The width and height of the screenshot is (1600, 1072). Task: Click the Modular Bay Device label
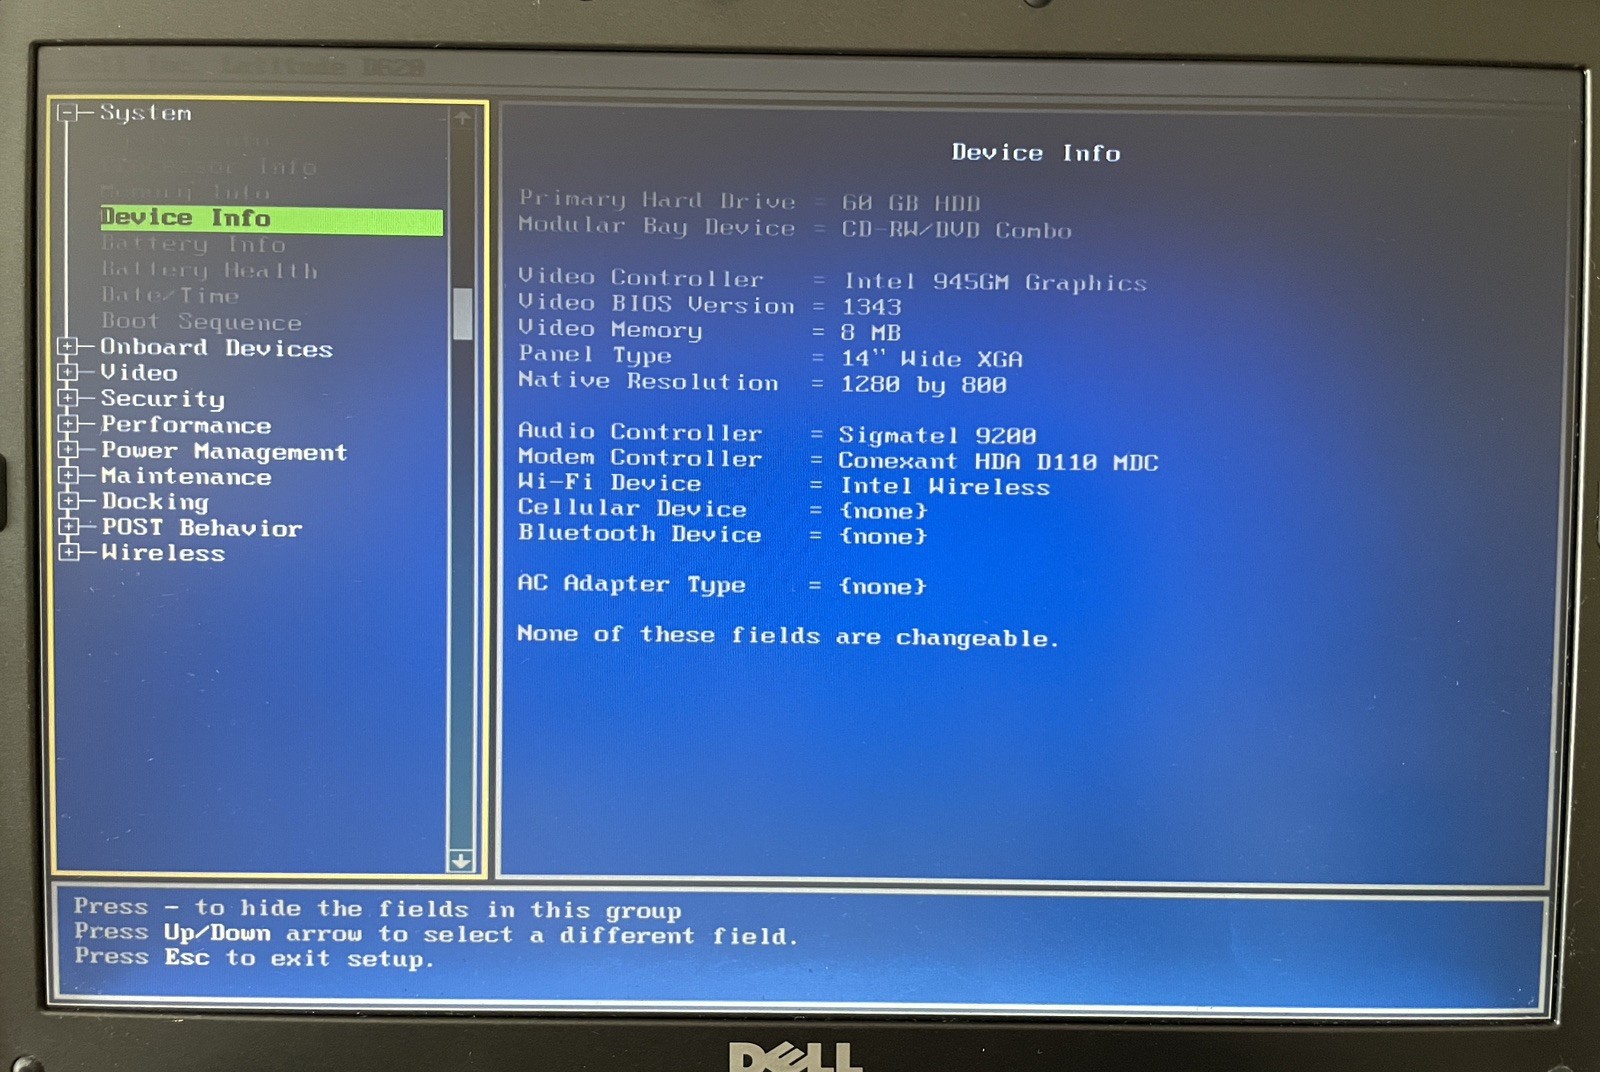(656, 227)
